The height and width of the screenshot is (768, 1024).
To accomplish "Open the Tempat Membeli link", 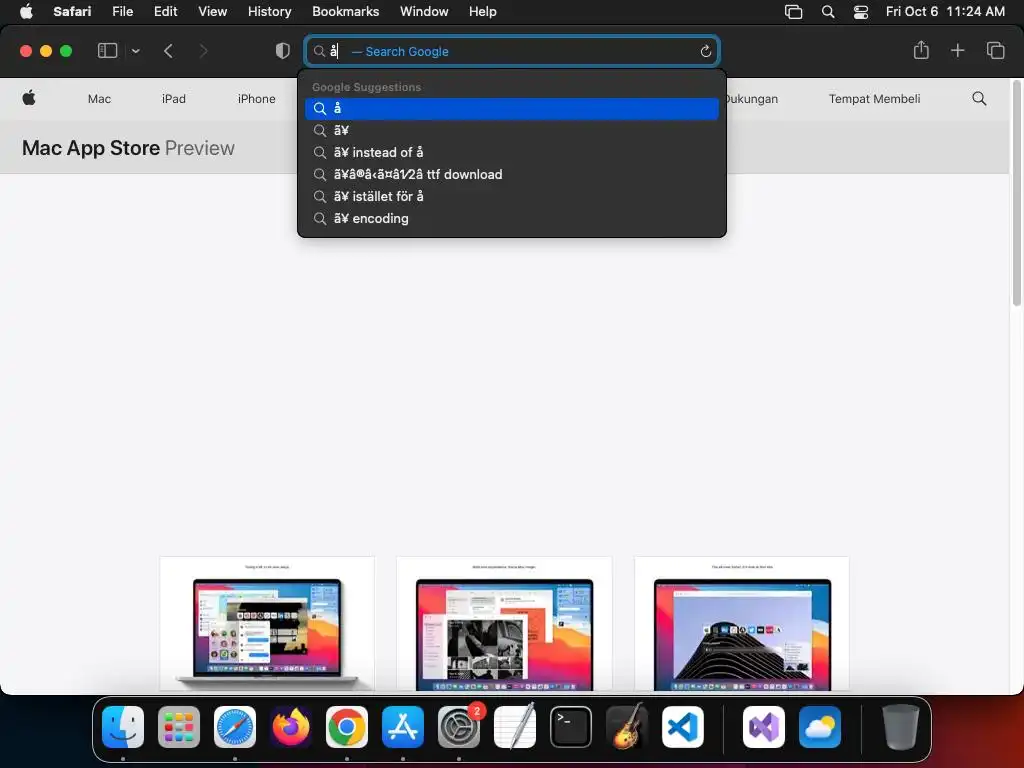I will pos(874,99).
